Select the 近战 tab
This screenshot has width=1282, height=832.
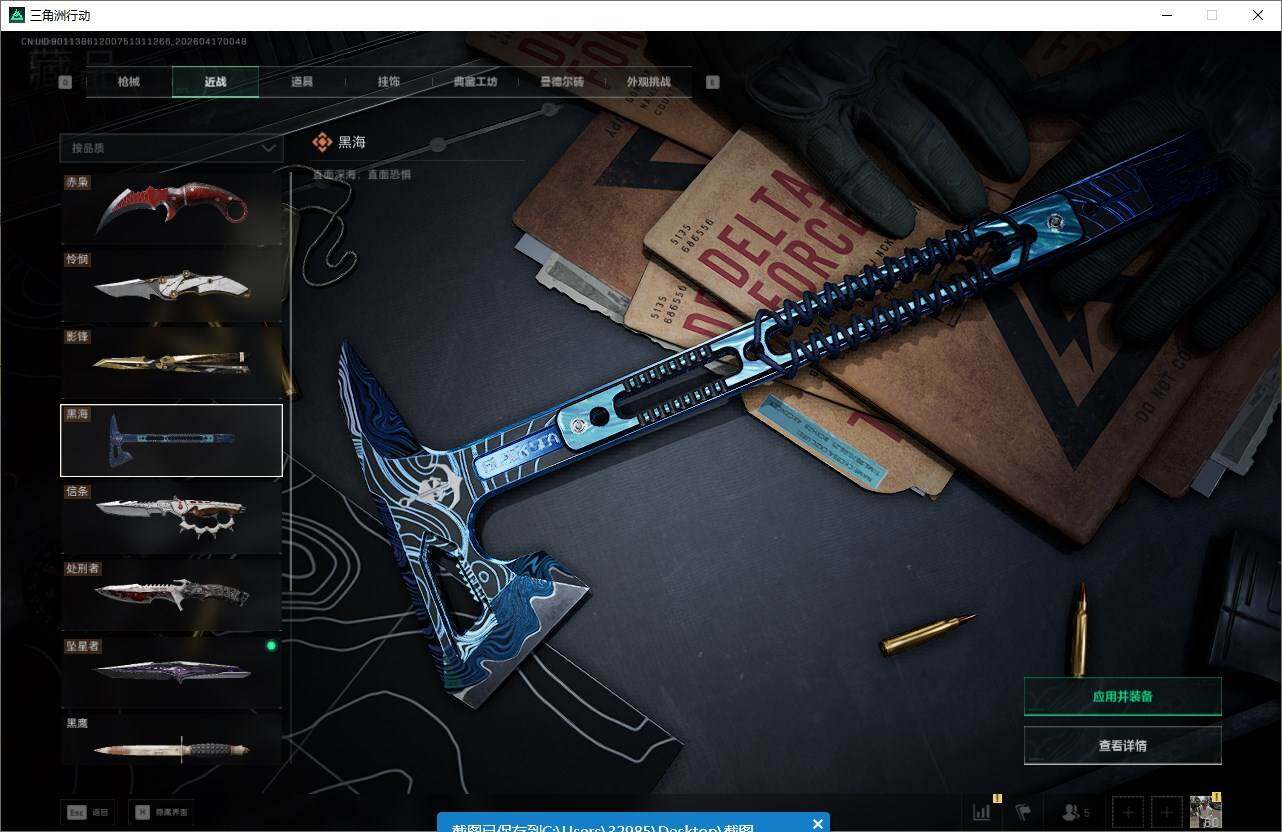pyautogui.click(x=215, y=82)
